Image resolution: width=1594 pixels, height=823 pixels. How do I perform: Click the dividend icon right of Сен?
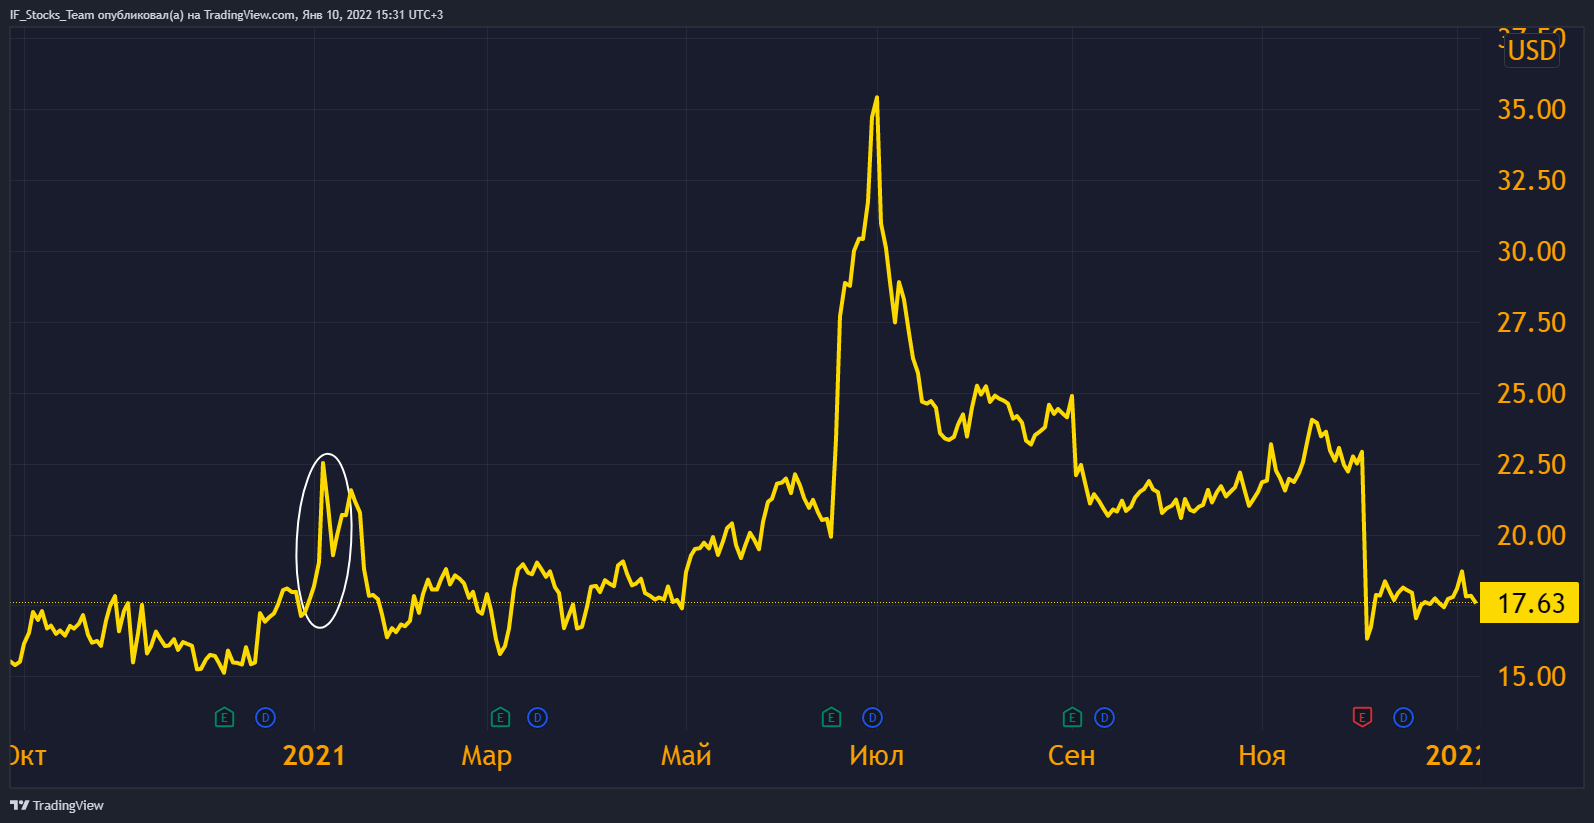pos(1104,717)
